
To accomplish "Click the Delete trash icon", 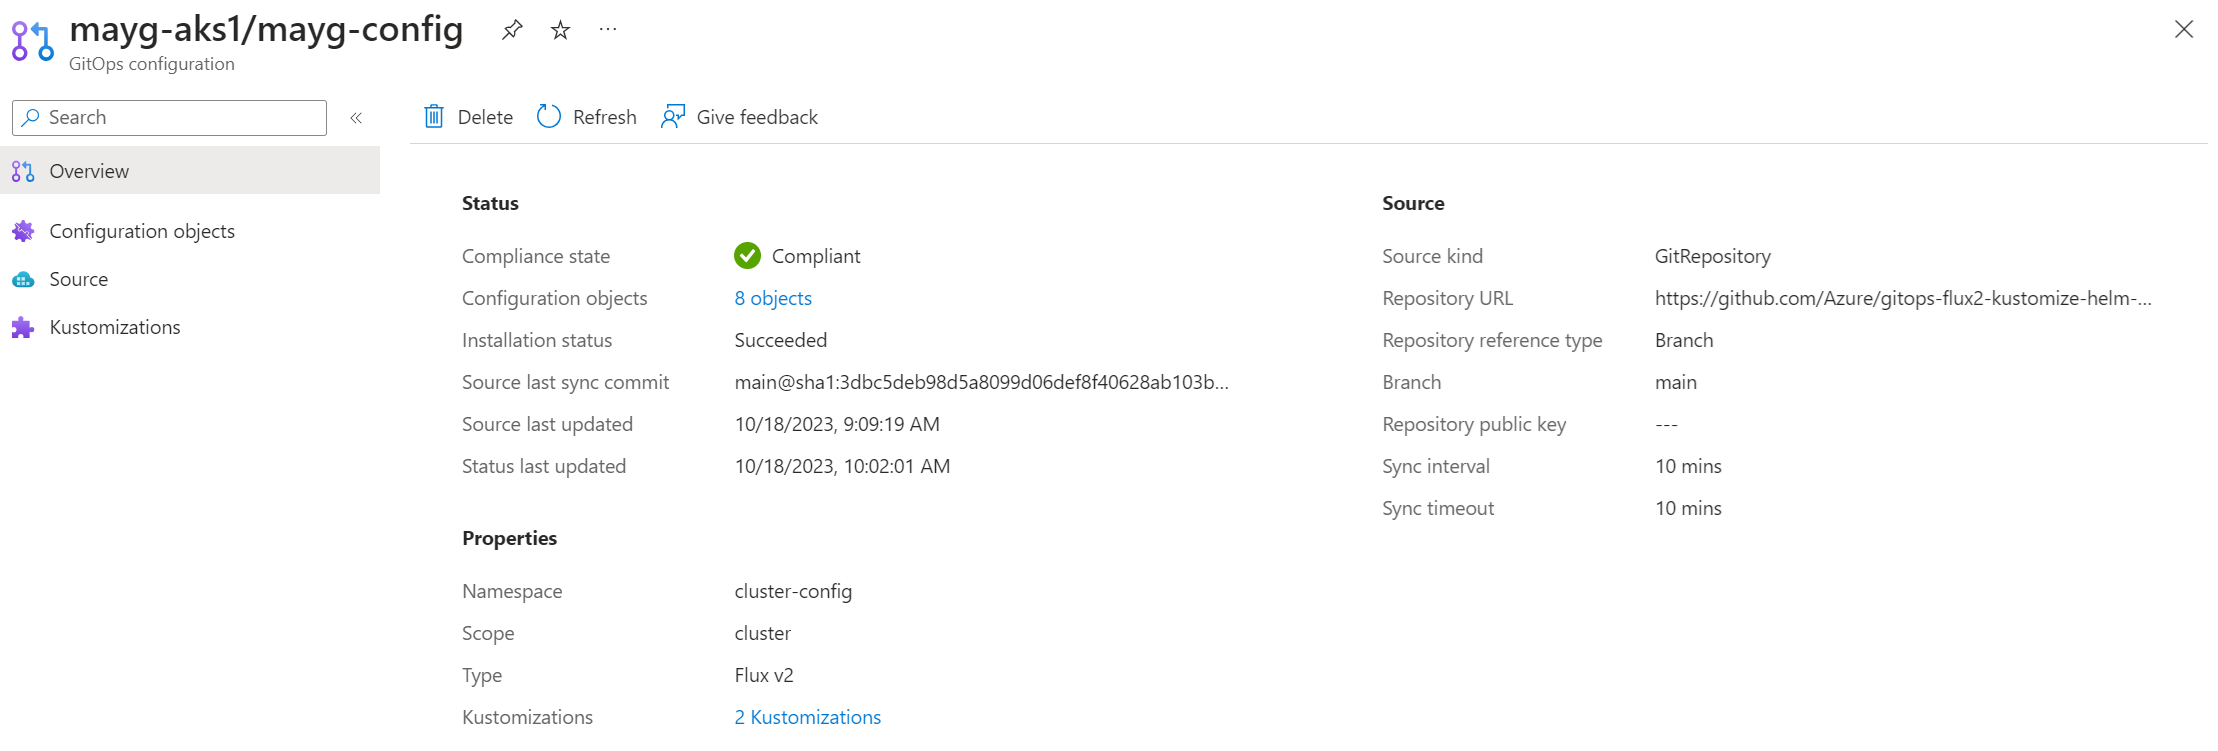I will click(x=434, y=117).
